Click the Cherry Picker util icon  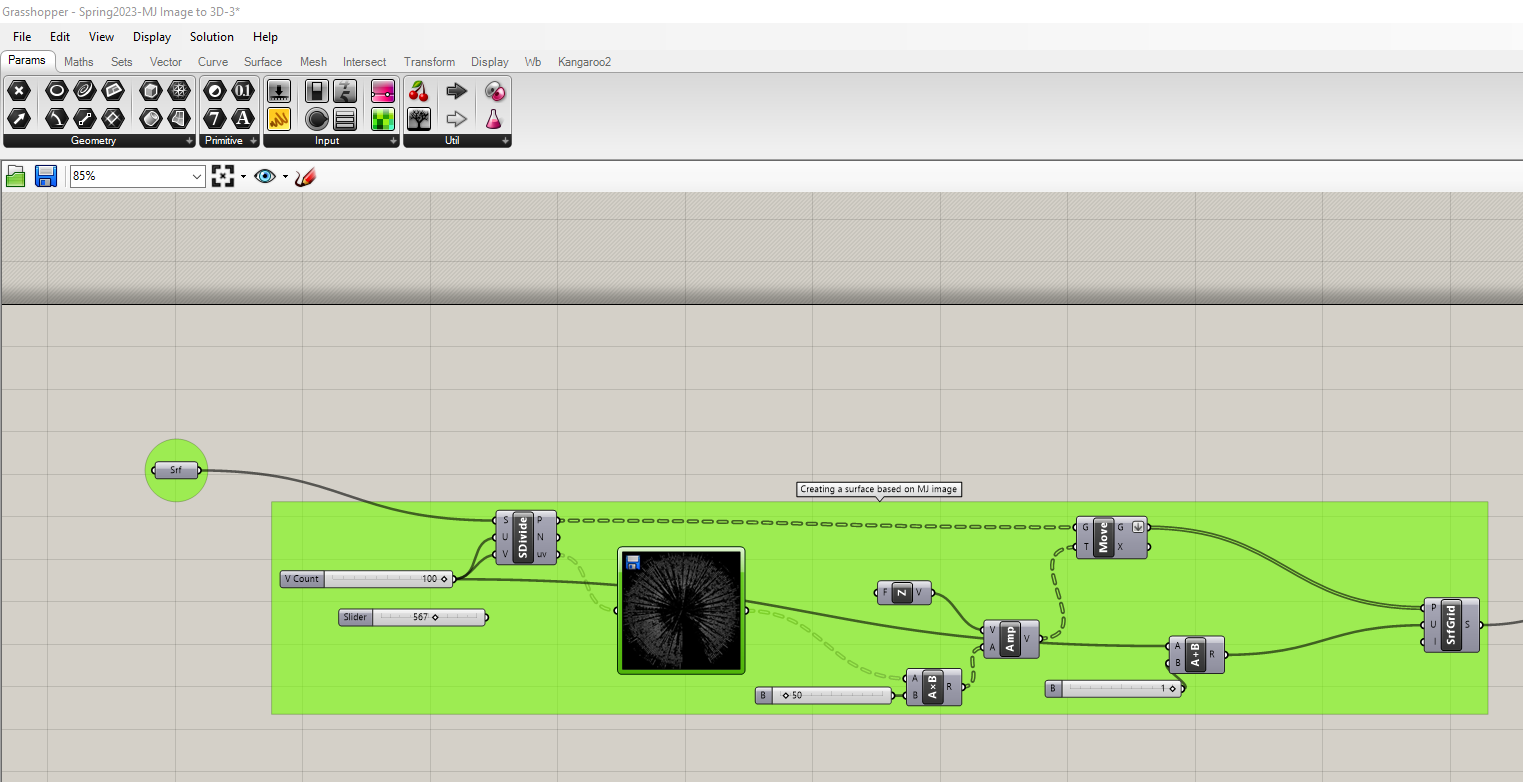point(419,92)
